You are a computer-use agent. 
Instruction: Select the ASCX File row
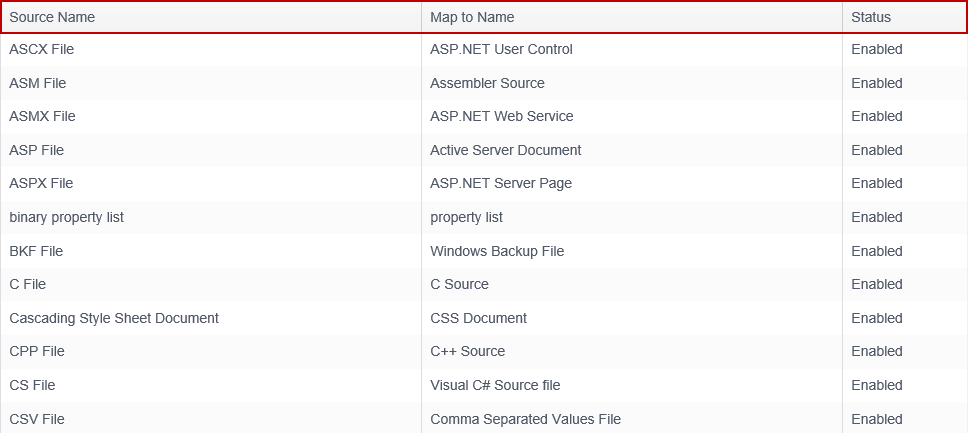[x=42, y=49]
